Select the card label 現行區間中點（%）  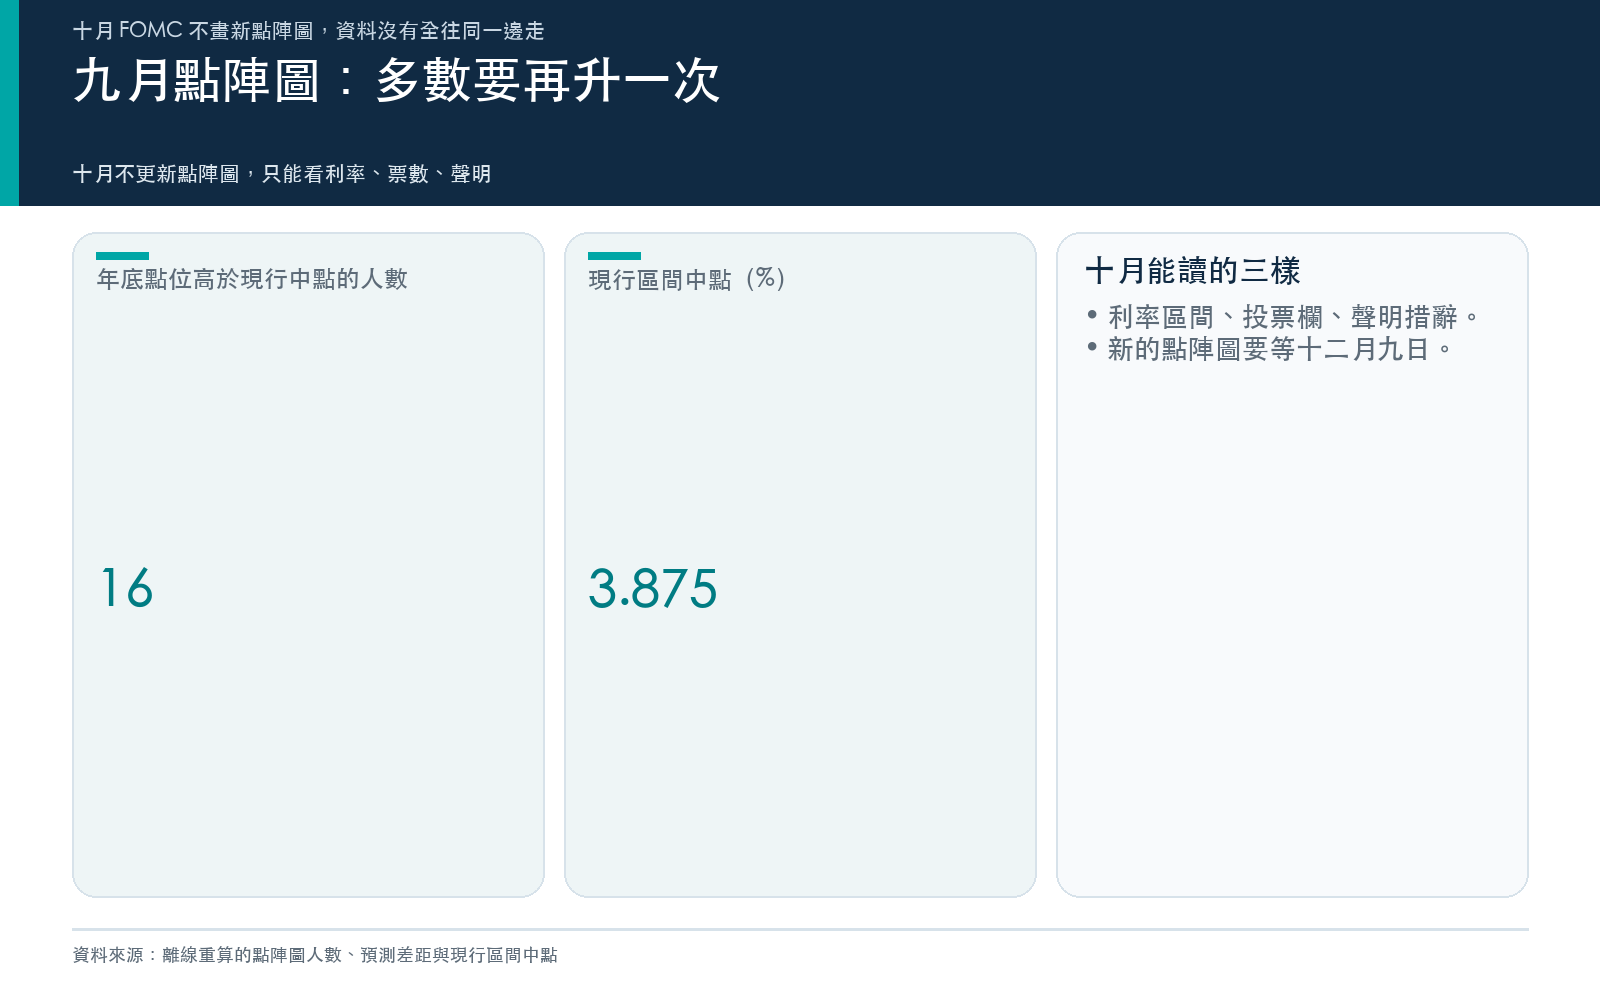(x=690, y=279)
